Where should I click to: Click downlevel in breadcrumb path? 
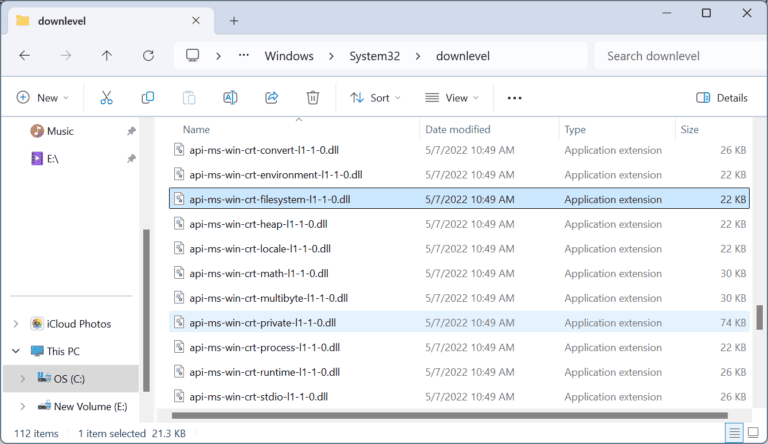(x=463, y=56)
